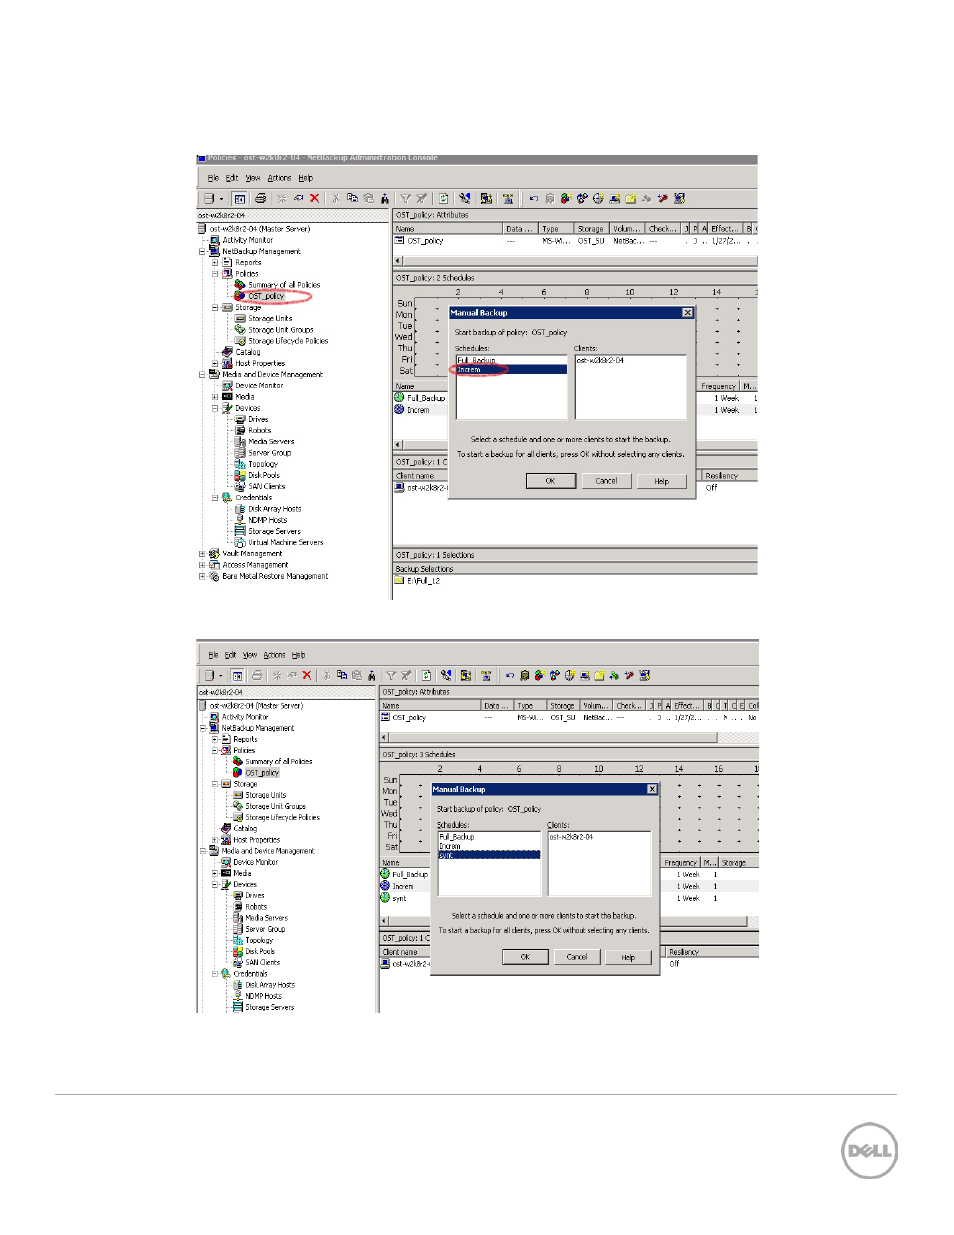Collapse Credentials node in lower console tree
954x1235 pixels.
coord(214,973)
